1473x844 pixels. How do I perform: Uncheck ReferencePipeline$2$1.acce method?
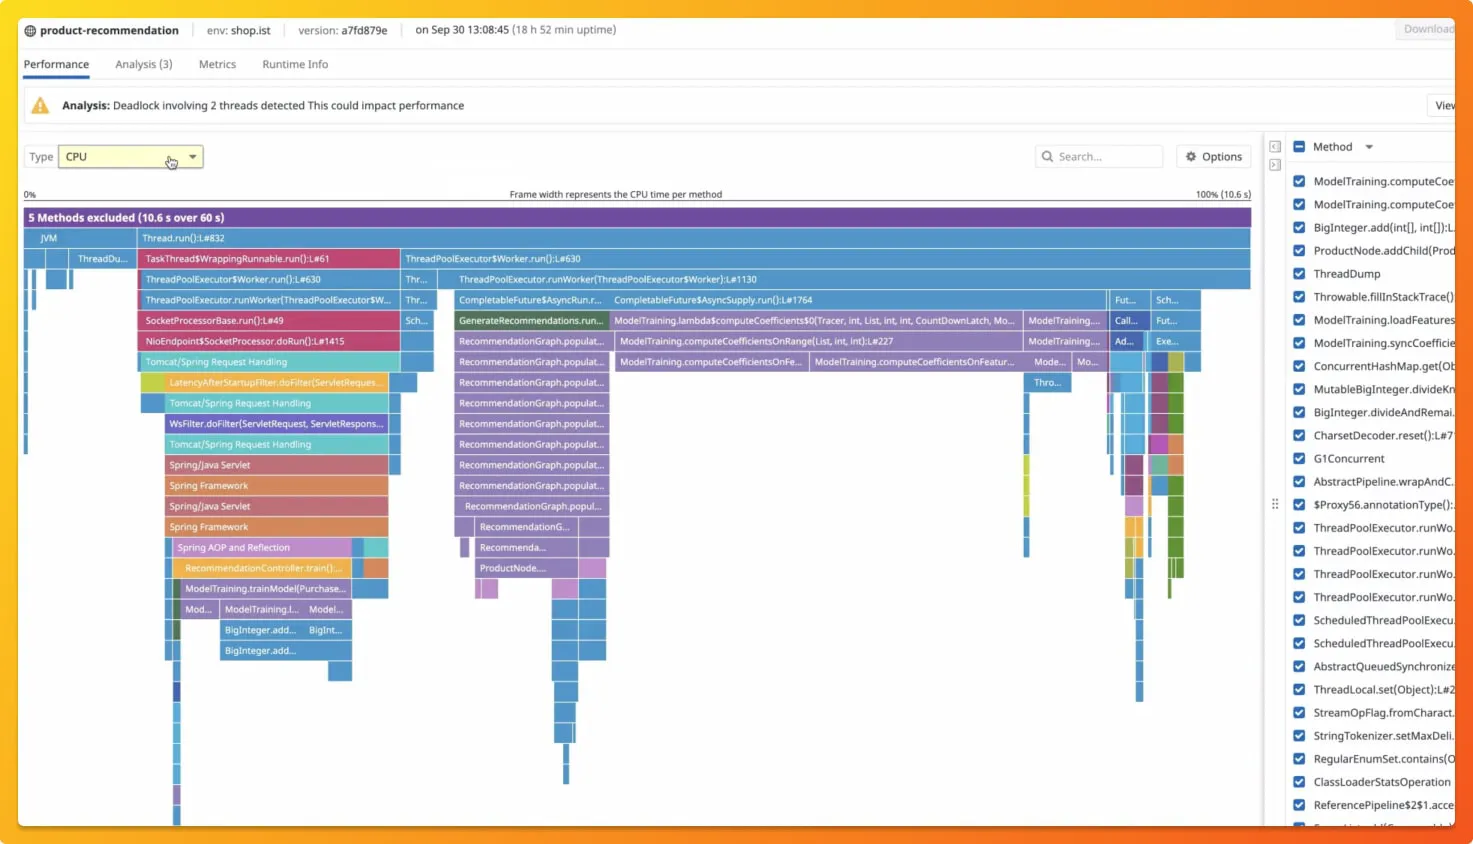click(x=1299, y=805)
